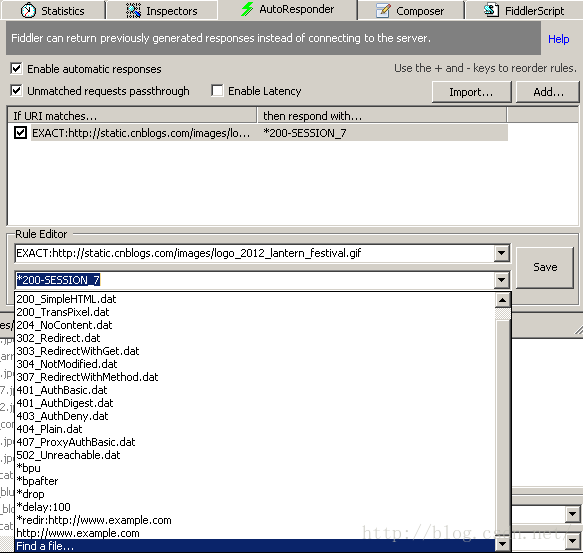Click the Composer pencil icon
This screenshot has width=583, height=553.
coord(383,10)
